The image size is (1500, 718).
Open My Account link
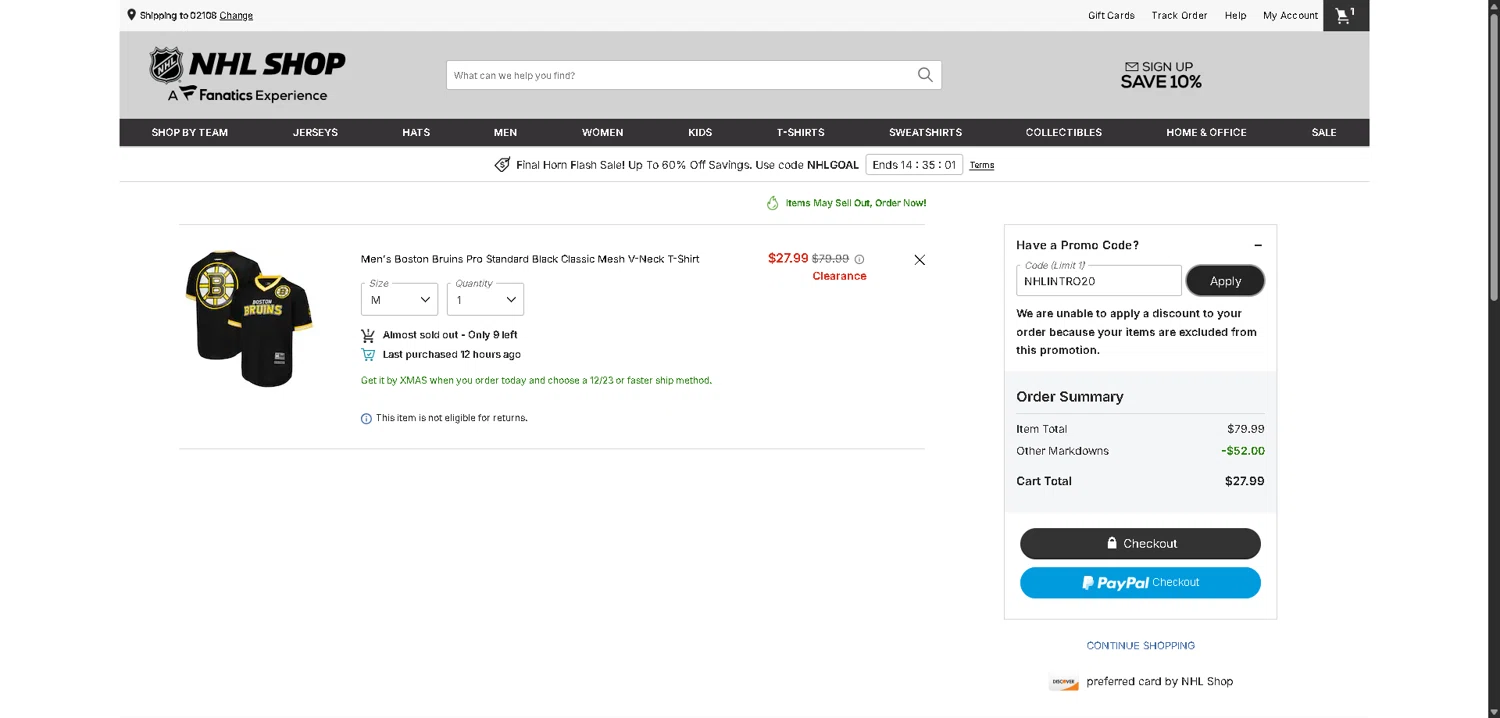pos(1290,16)
